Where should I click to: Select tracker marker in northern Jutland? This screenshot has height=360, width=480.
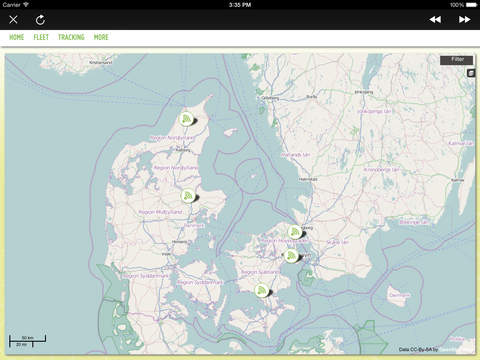(x=186, y=119)
